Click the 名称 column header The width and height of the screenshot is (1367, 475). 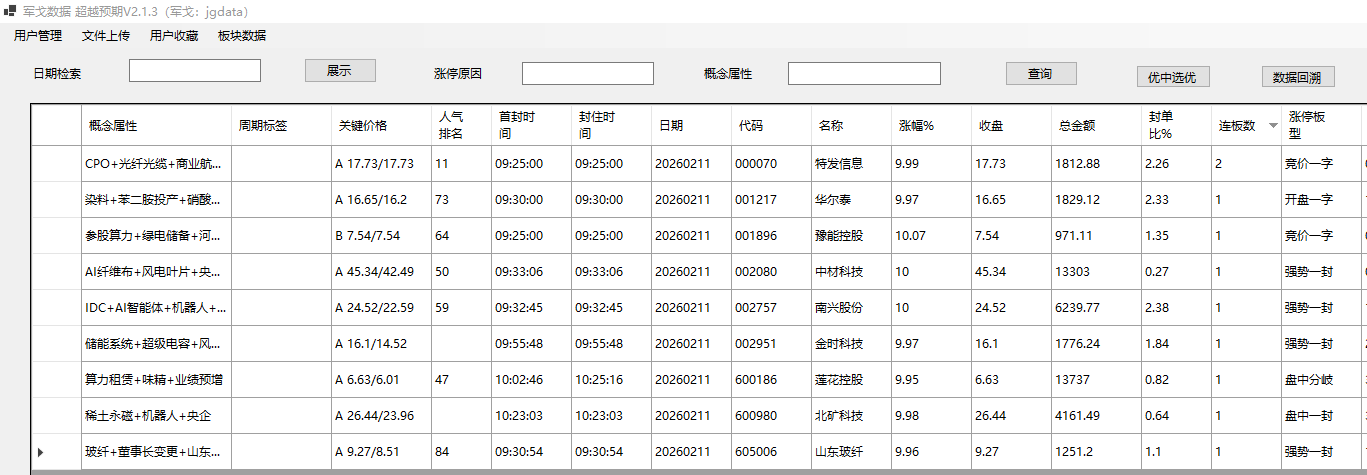click(x=851, y=126)
